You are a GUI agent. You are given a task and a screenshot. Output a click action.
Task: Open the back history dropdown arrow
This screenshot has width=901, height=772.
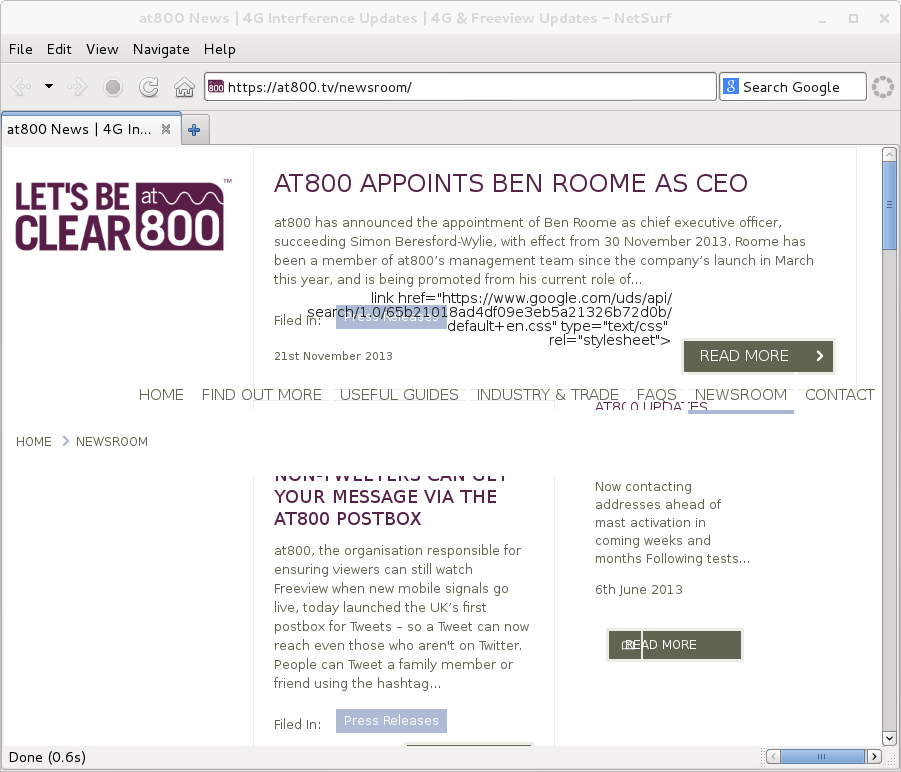tap(48, 87)
